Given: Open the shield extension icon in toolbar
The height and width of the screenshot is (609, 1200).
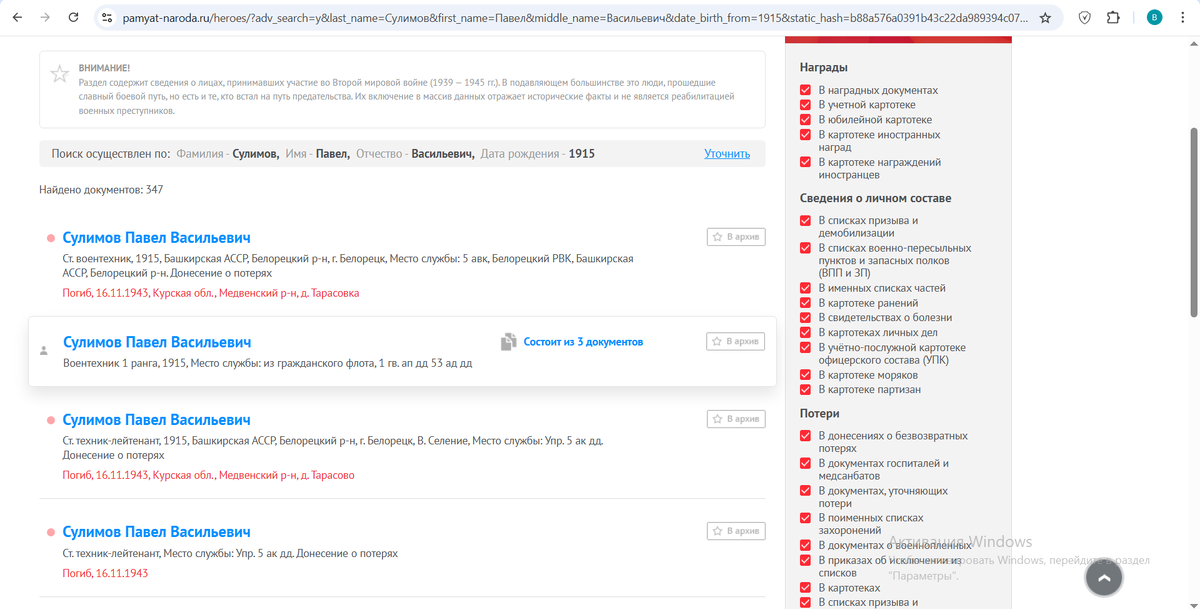Looking at the screenshot, I should [1085, 18].
